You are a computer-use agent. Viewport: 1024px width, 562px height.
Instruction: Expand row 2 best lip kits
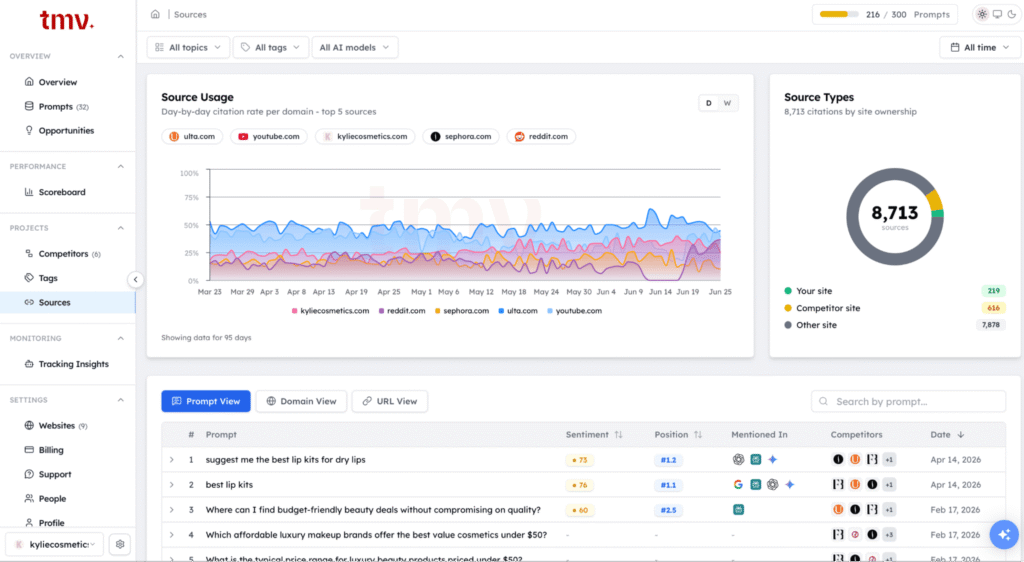(x=172, y=485)
